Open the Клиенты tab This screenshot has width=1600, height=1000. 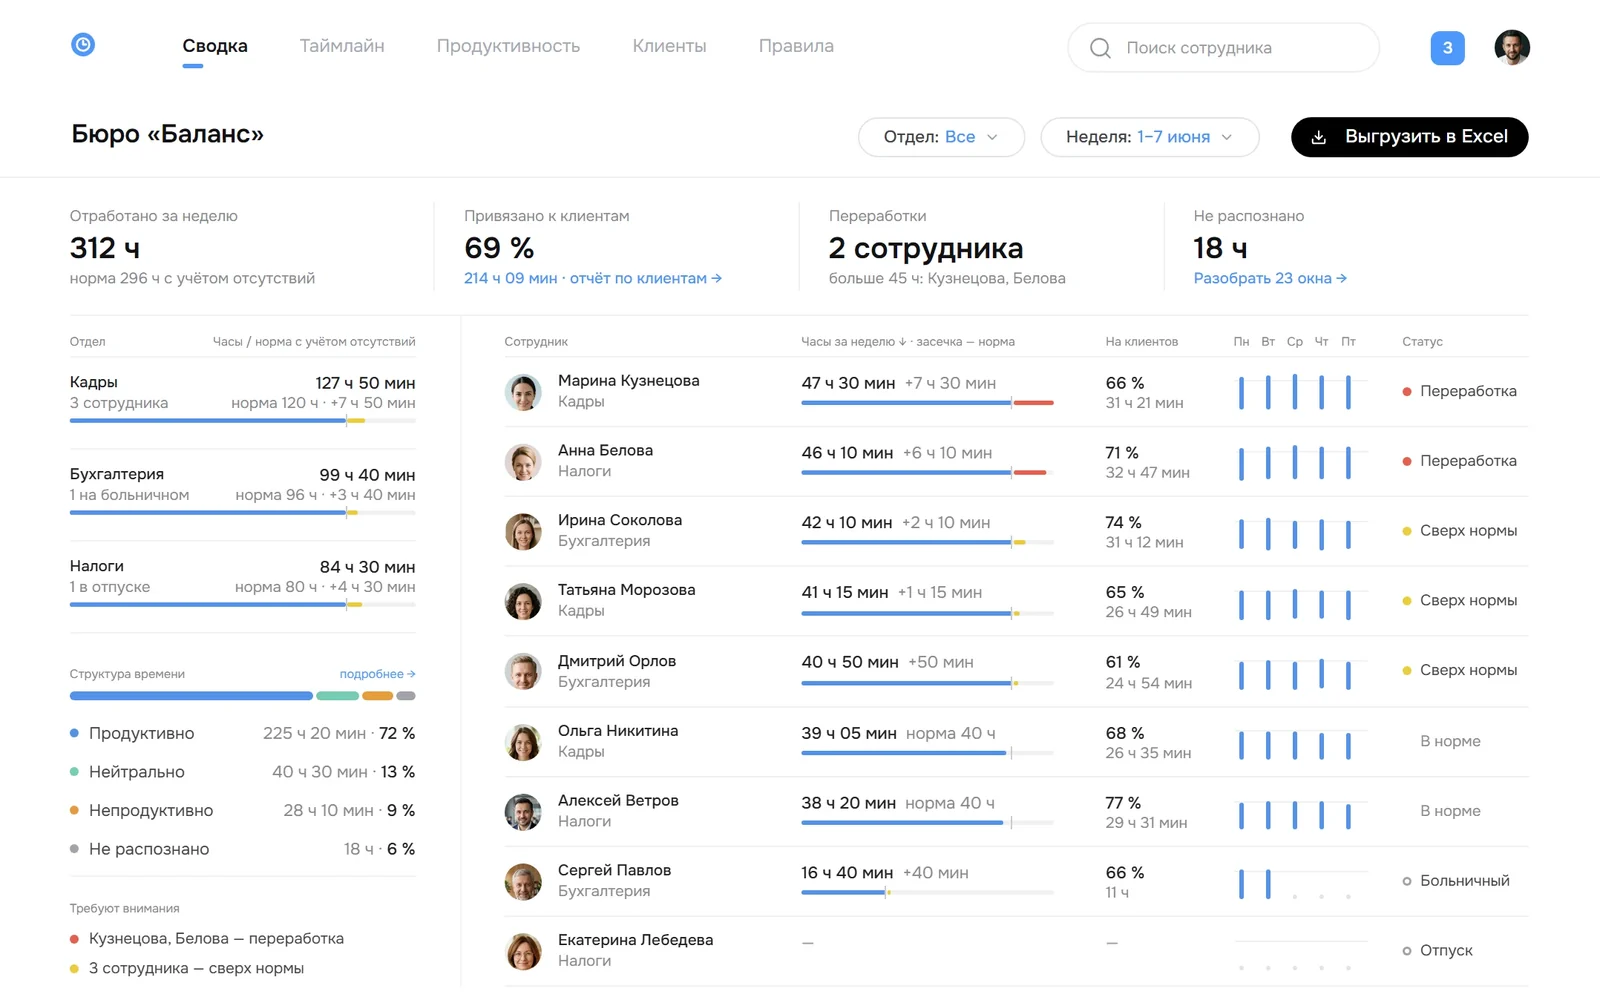tap(669, 46)
